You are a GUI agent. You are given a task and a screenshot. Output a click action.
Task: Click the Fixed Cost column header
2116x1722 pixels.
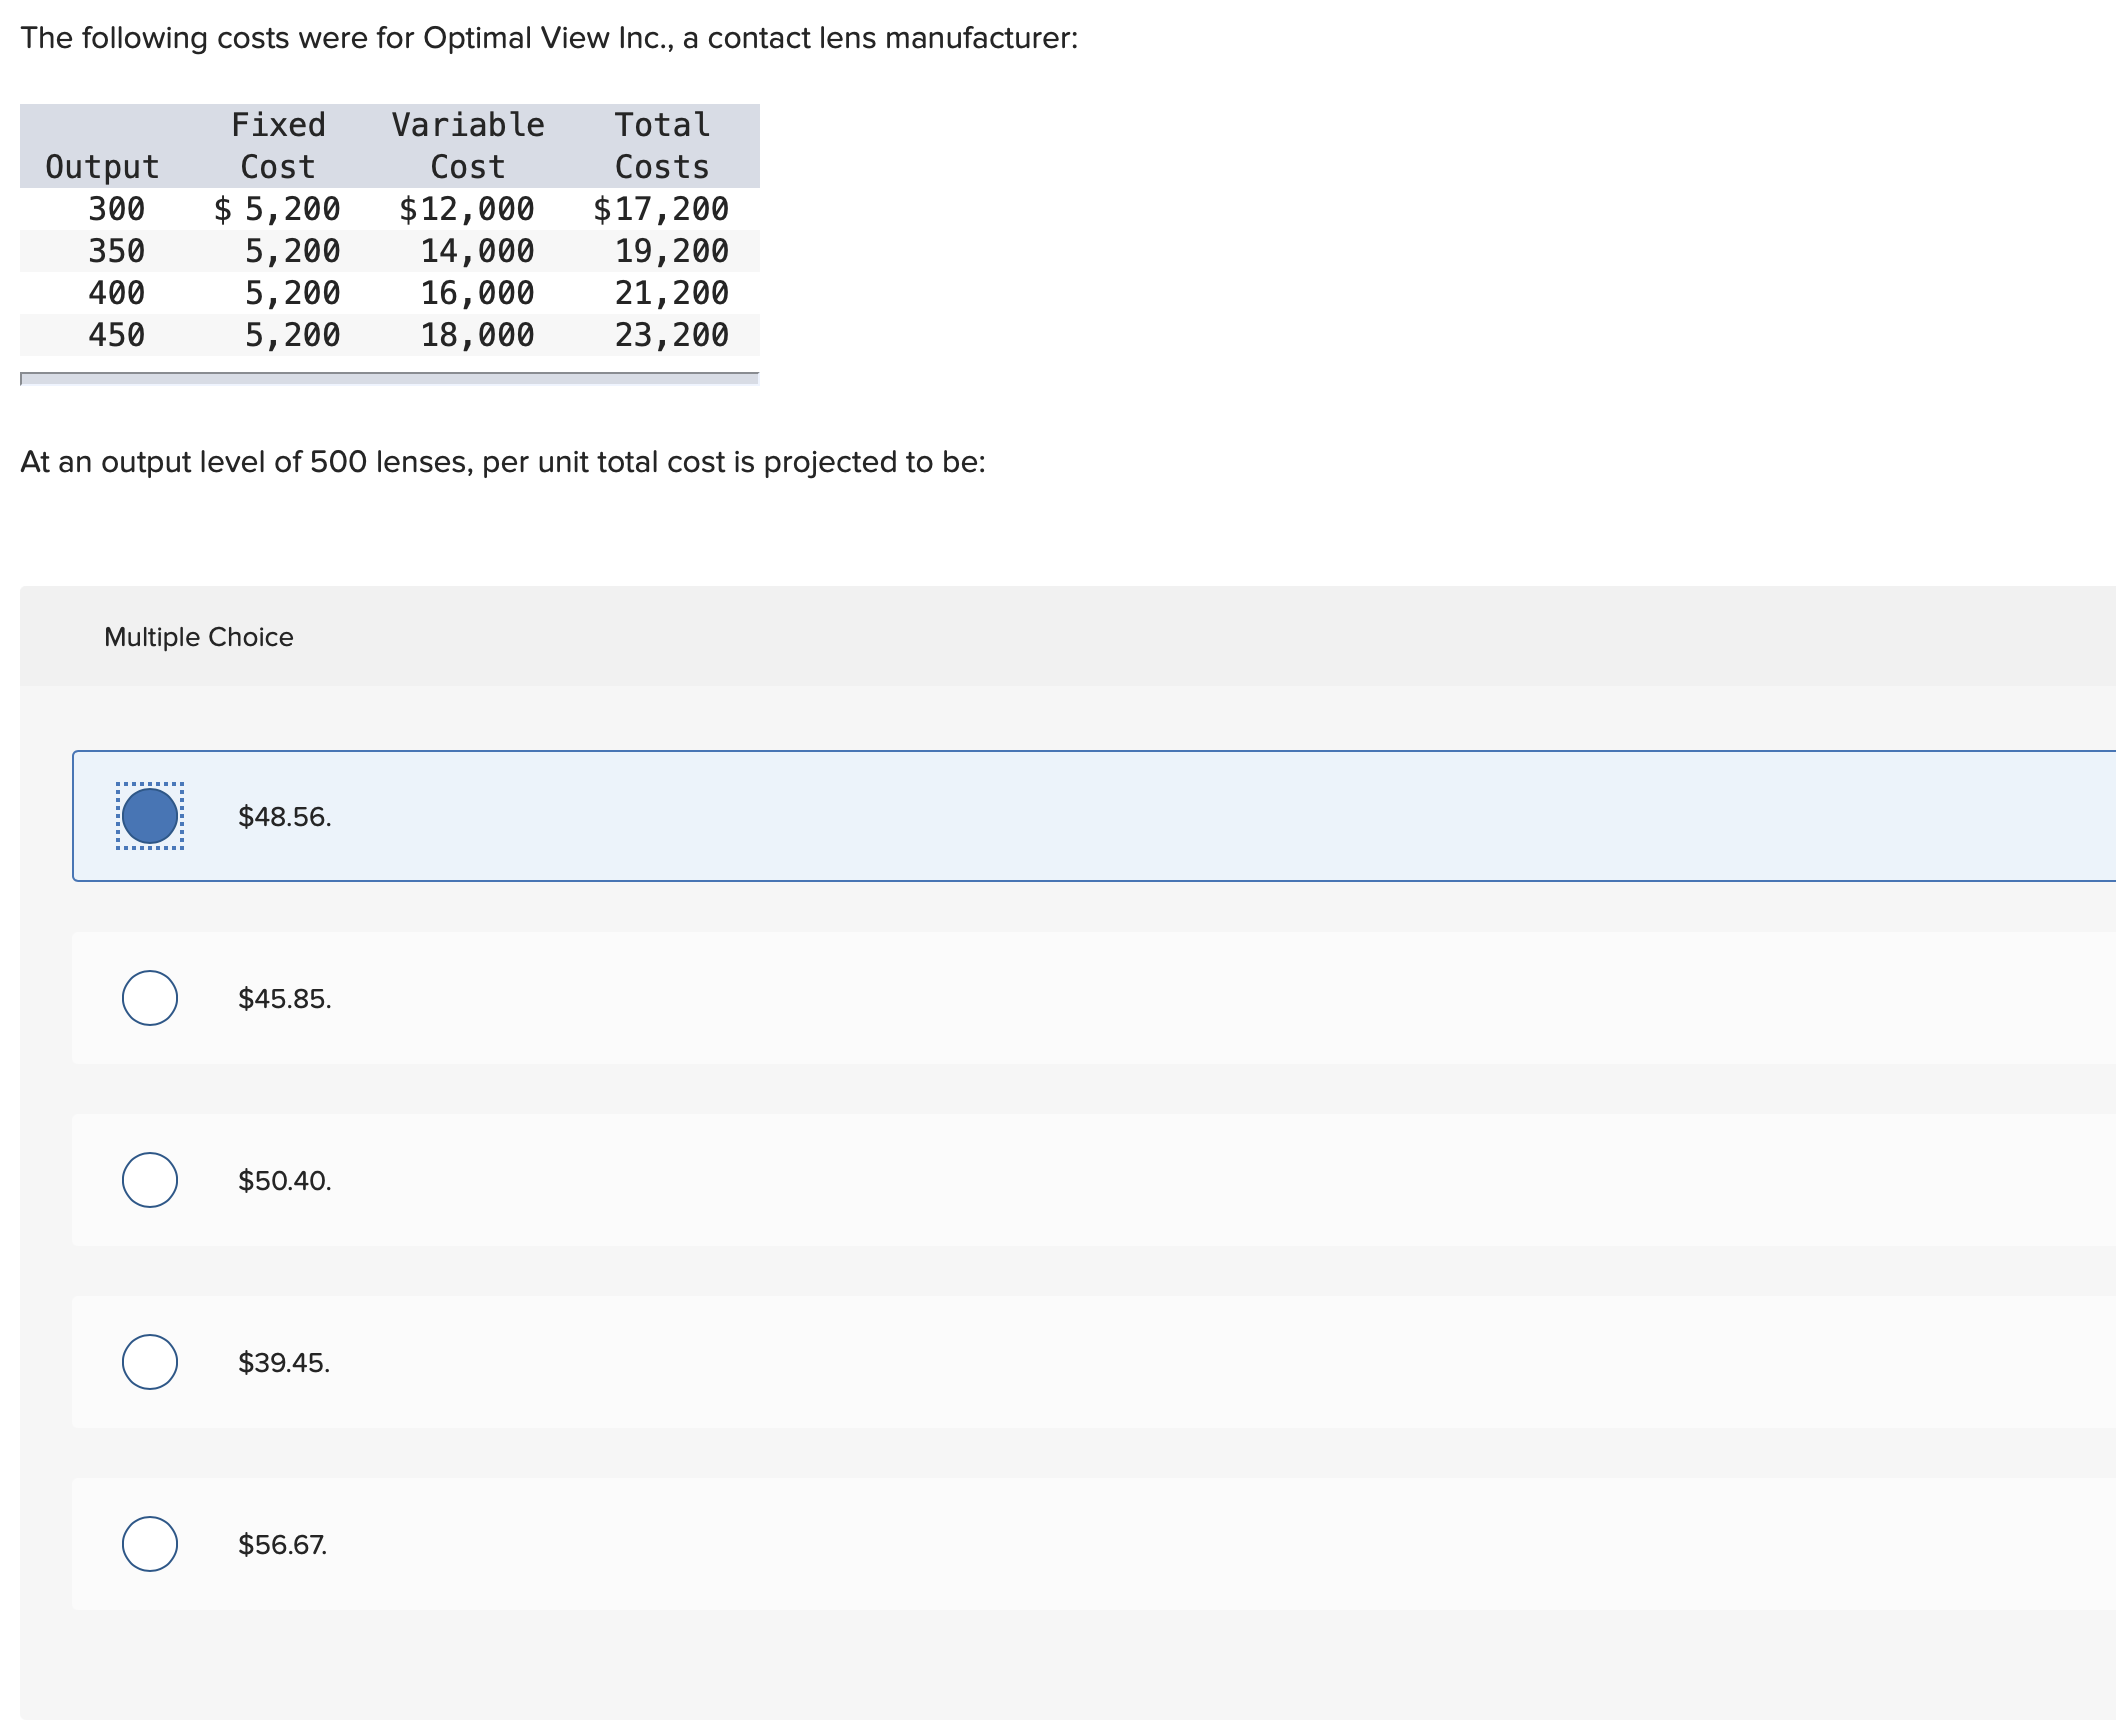click(278, 146)
